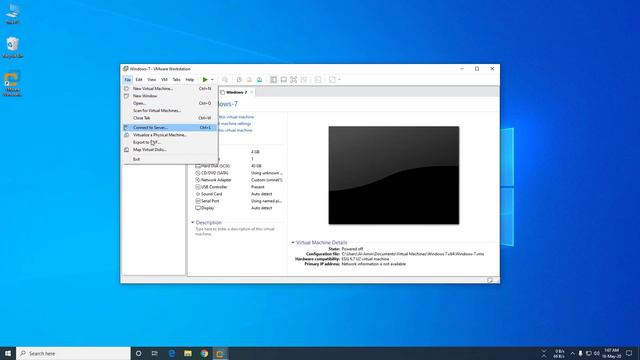Click the Network Adapter device row

(239, 180)
